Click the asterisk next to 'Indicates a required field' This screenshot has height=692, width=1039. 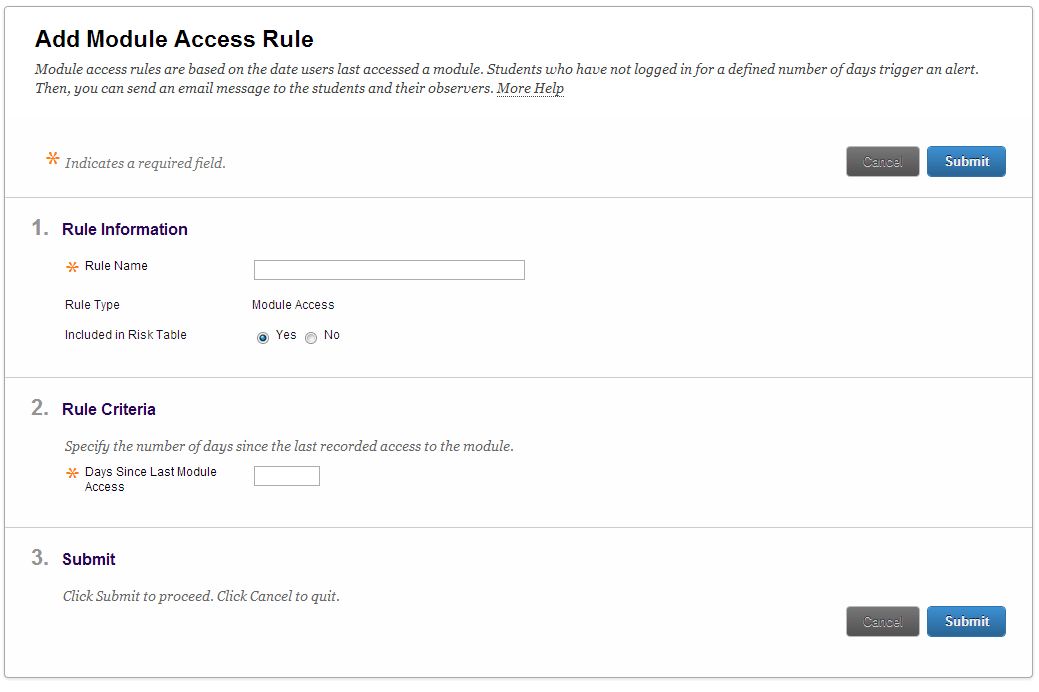[x=53, y=160]
